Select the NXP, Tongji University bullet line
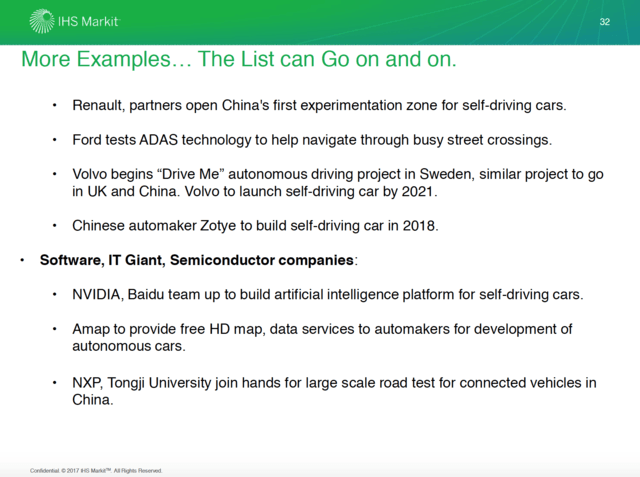 pyautogui.click(x=334, y=383)
